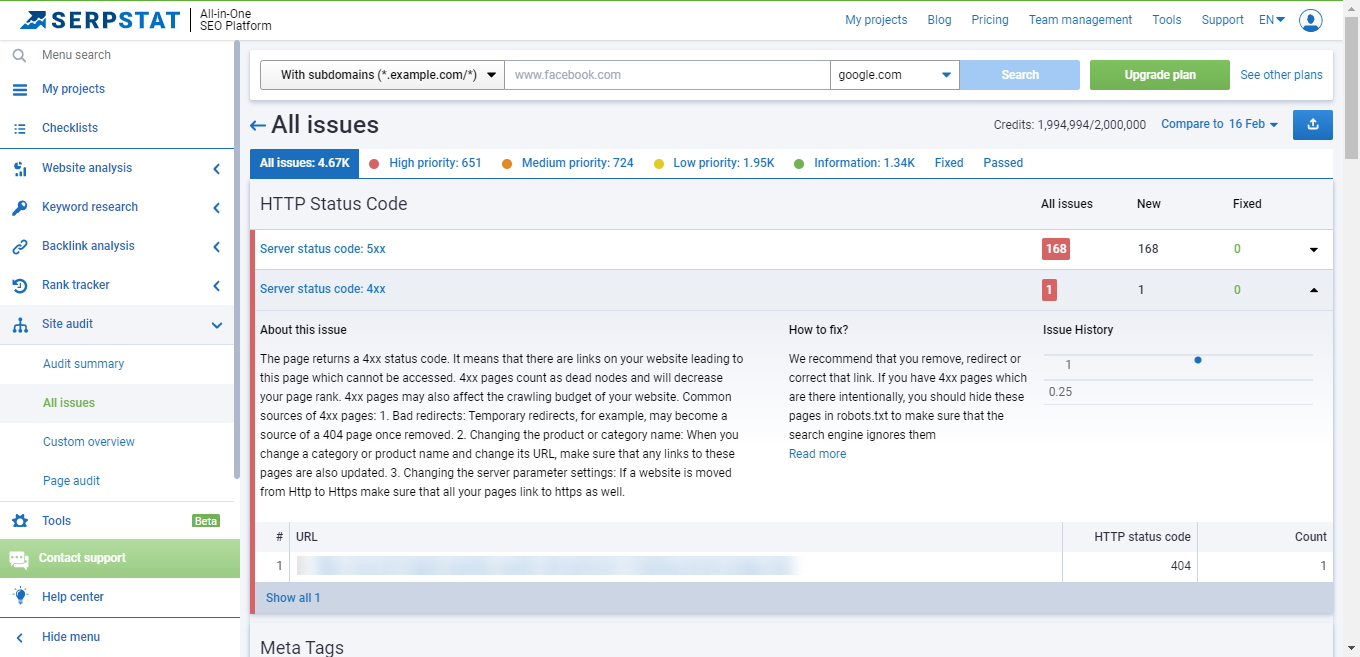
Task: Open the With subdomains dropdown
Action: [x=381, y=74]
